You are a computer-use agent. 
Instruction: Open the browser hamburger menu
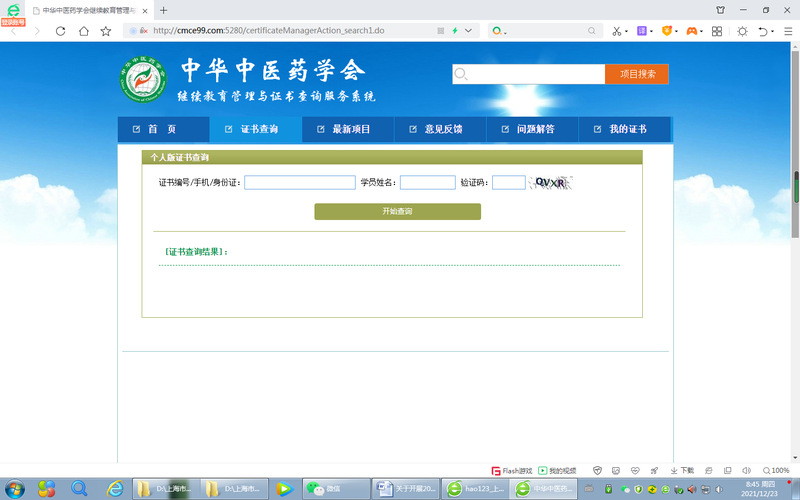[x=788, y=31]
